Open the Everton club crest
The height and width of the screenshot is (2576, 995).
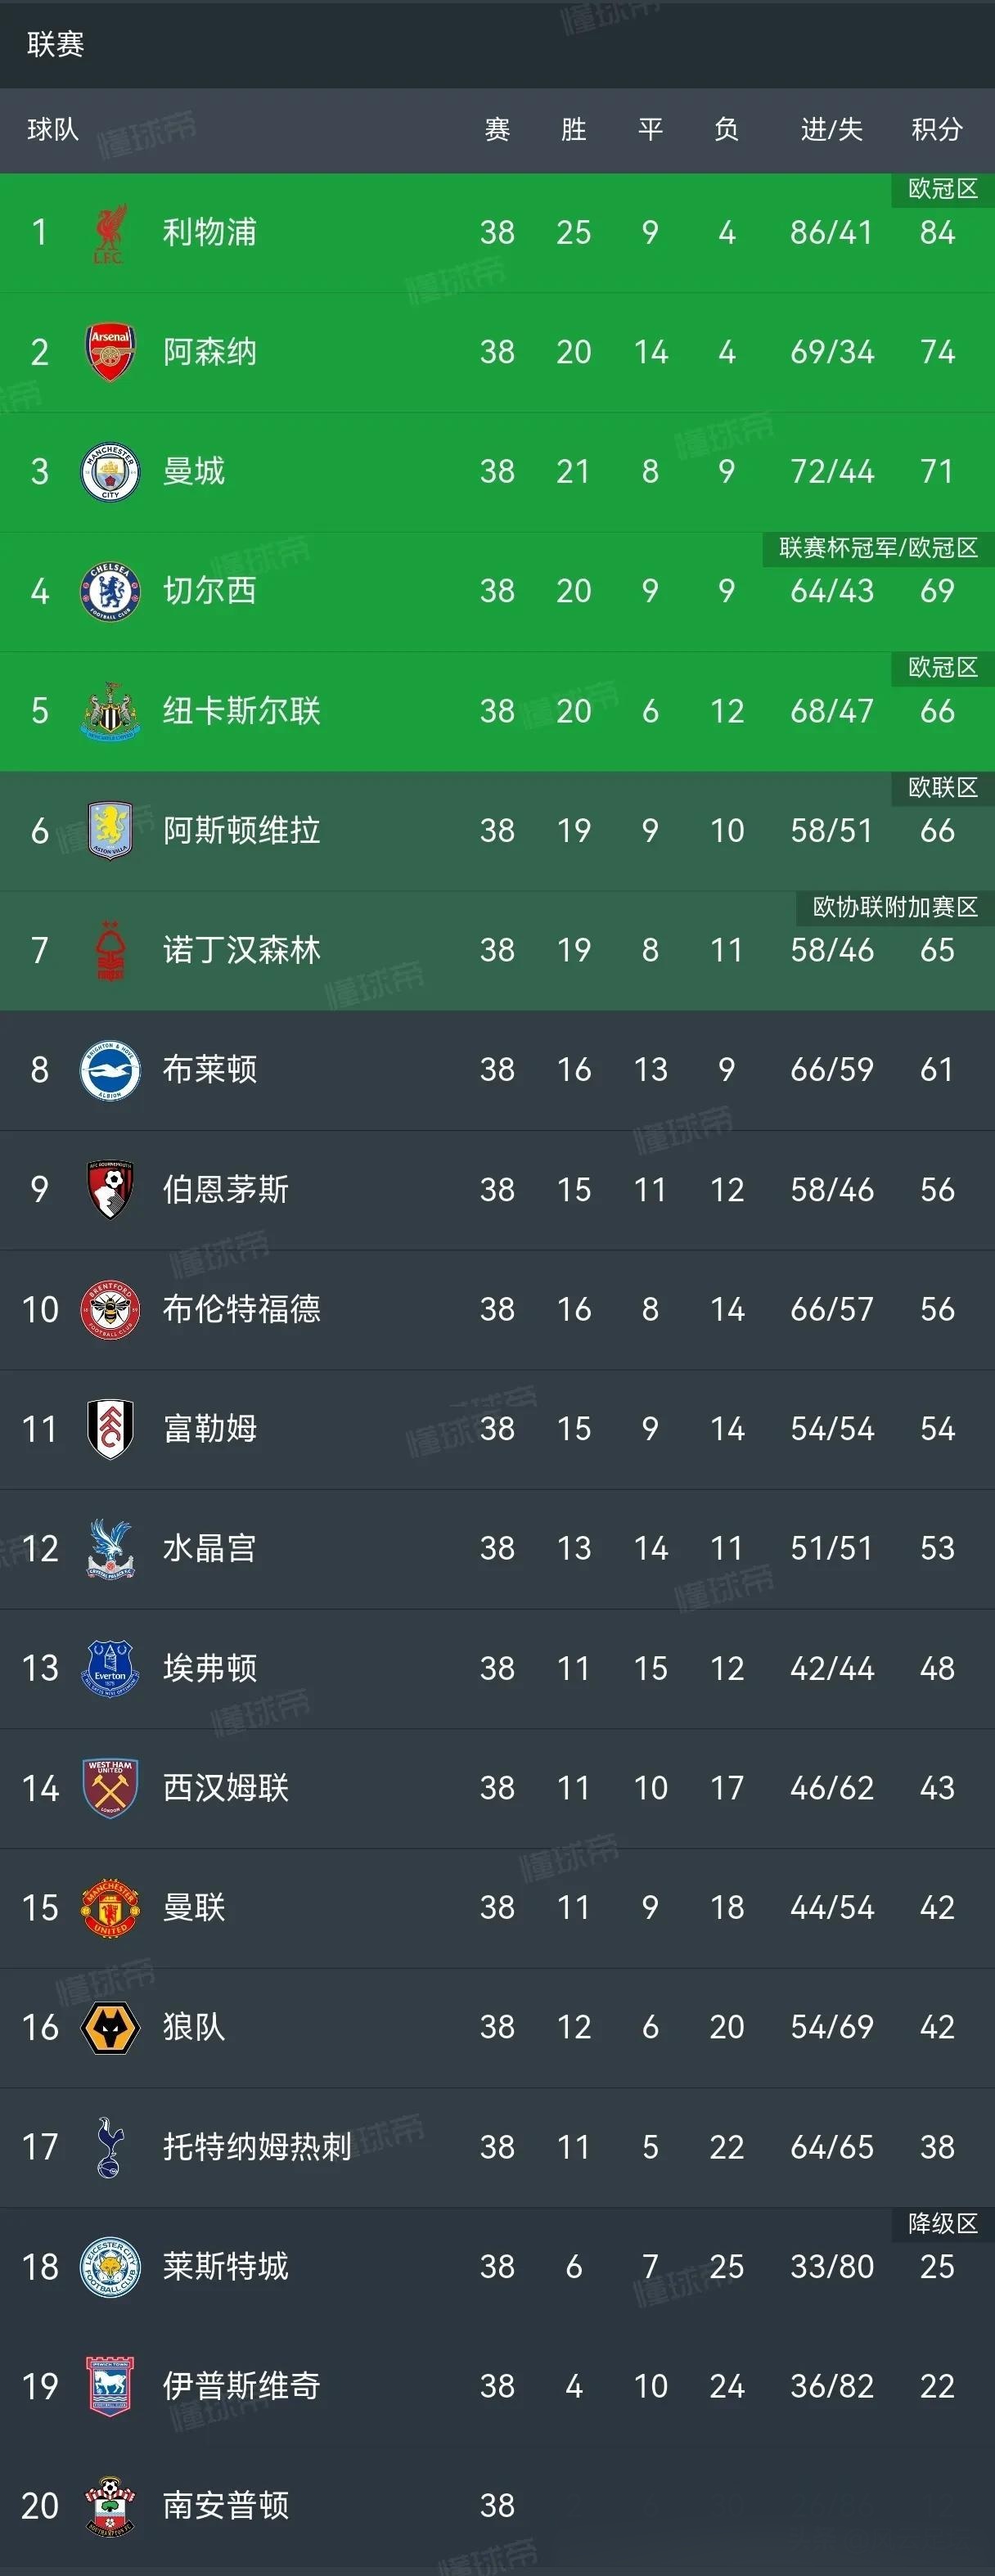(x=110, y=1668)
